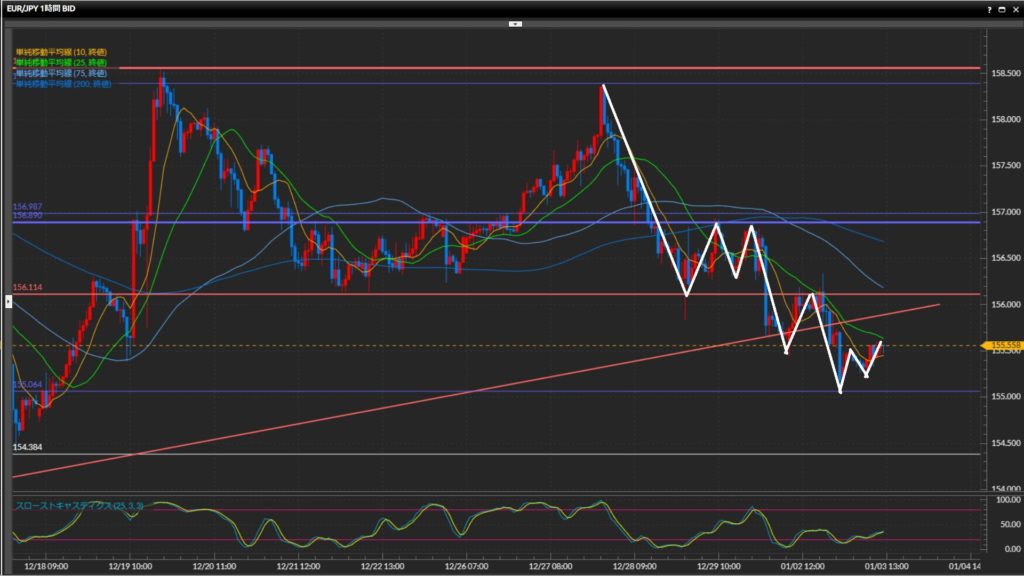This screenshot has width=1024, height=576.
Task: Expand the top toolbar dropdown arrow
Action: [x=514, y=22]
